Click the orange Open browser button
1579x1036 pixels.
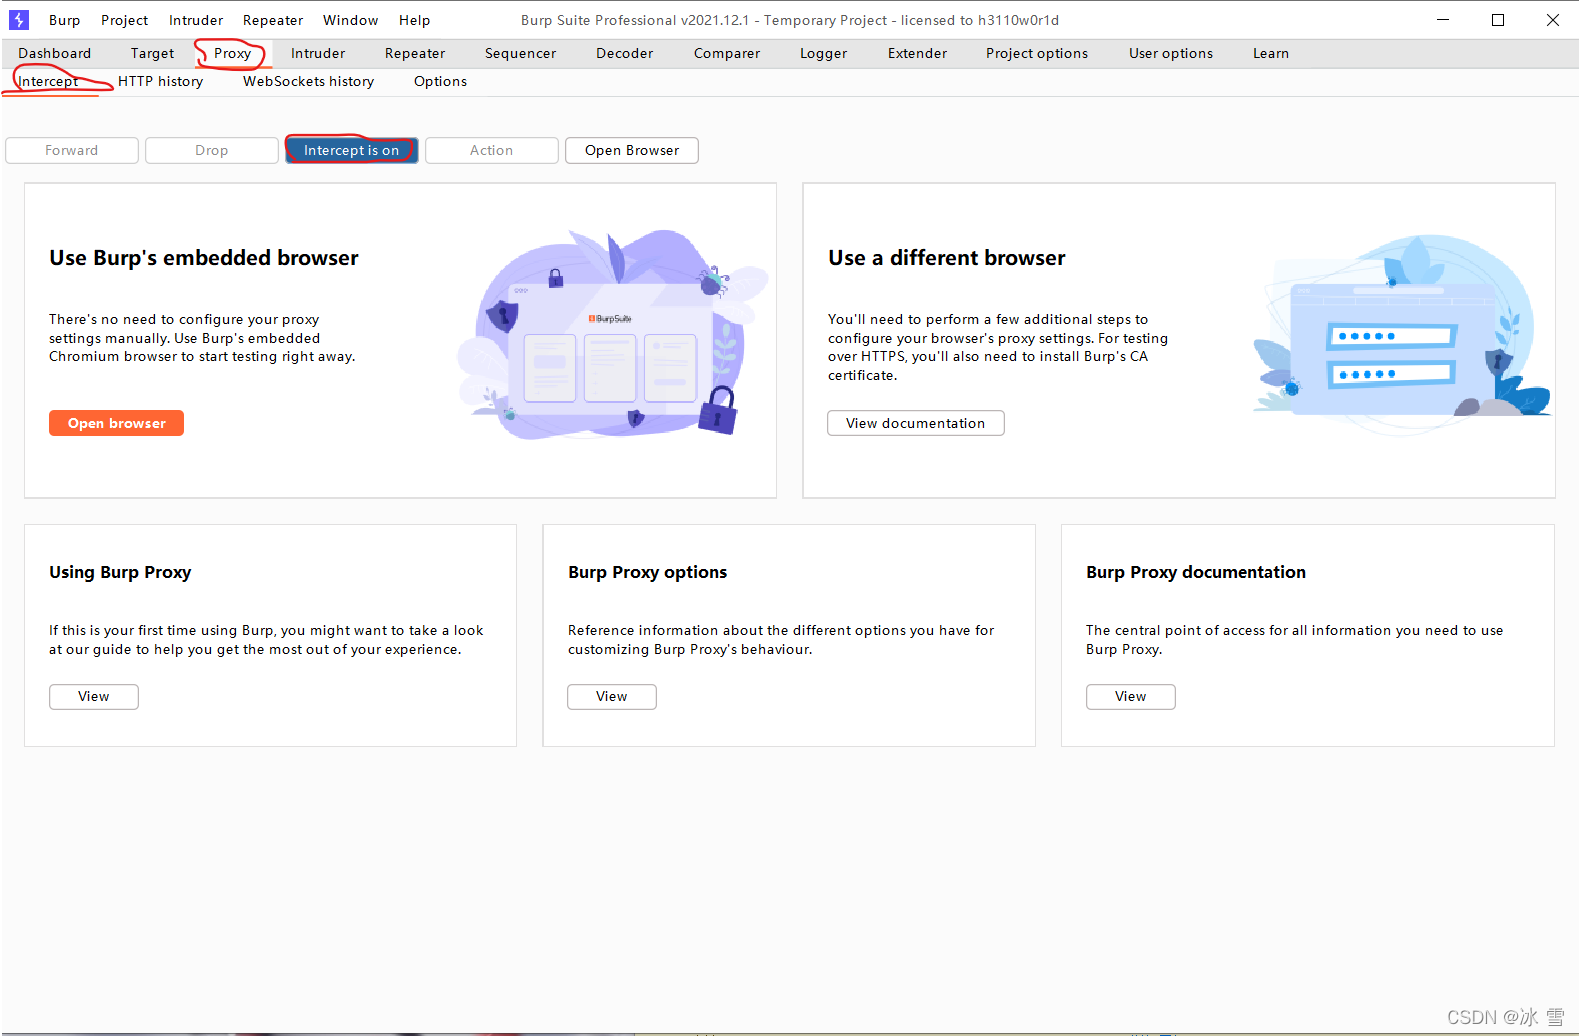tap(117, 423)
